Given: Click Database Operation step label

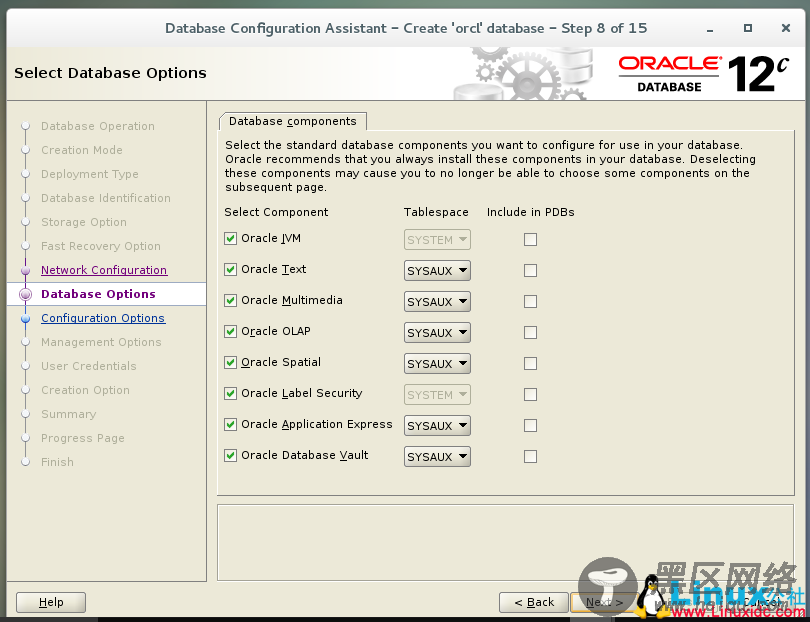Looking at the screenshot, I should click(98, 126).
